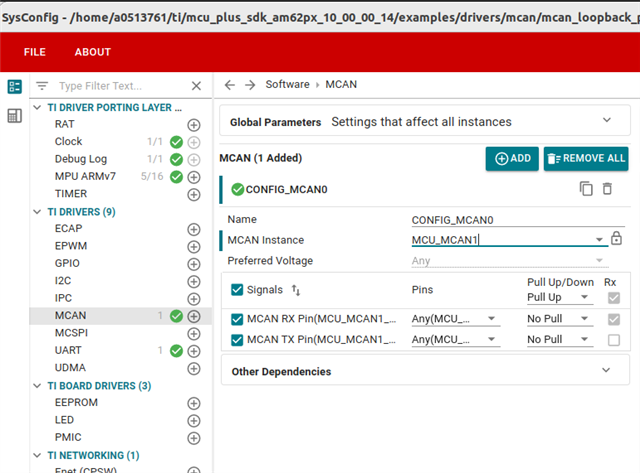Click the lock icon beside MCAN Instance
This screenshot has height=473, width=640.
(x=616, y=238)
